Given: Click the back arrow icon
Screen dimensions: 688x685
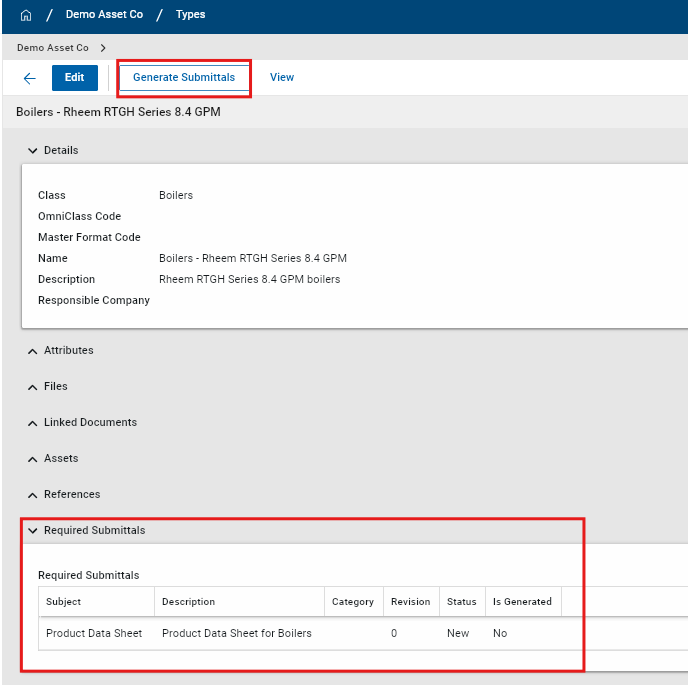Looking at the screenshot, I should [30, 78].
